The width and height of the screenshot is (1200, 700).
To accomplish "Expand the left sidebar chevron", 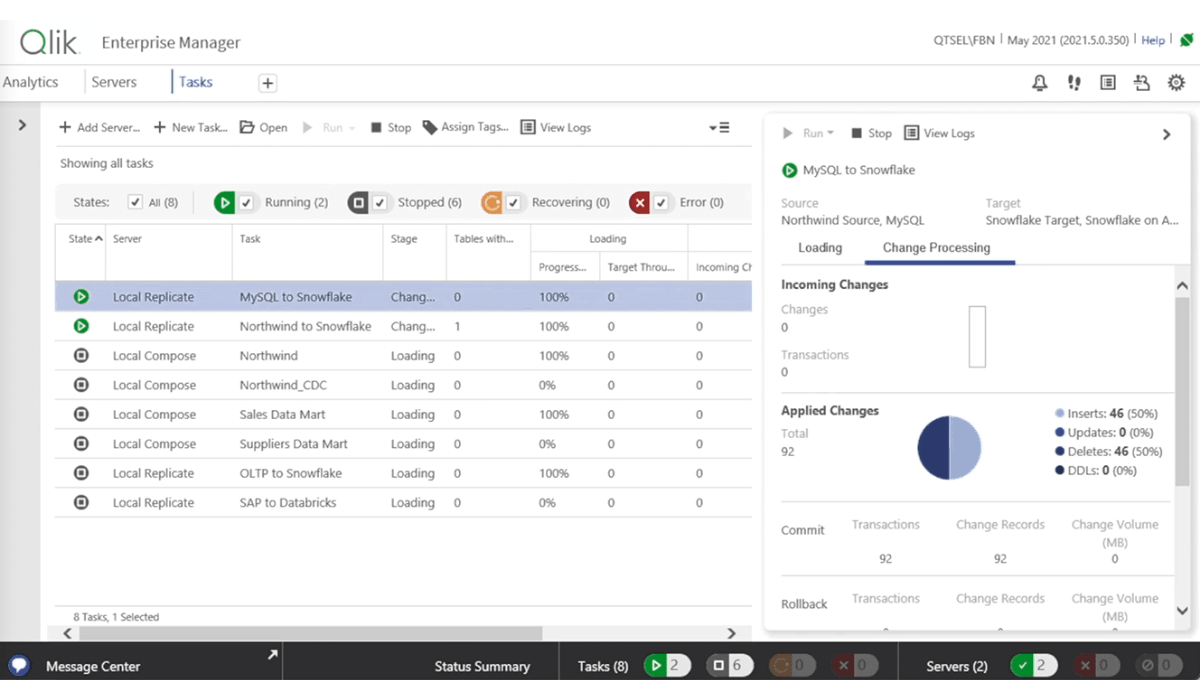I will [22, 125].
